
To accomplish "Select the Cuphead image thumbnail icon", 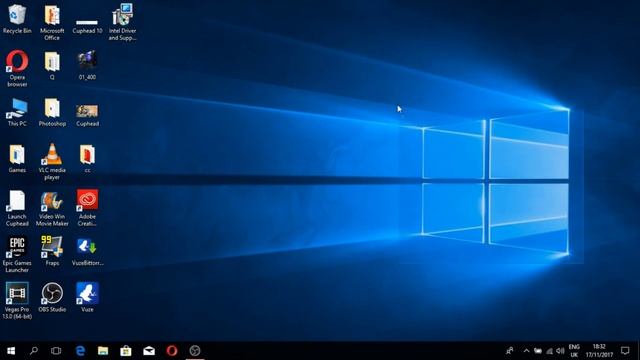I will (x=87, y=115).
